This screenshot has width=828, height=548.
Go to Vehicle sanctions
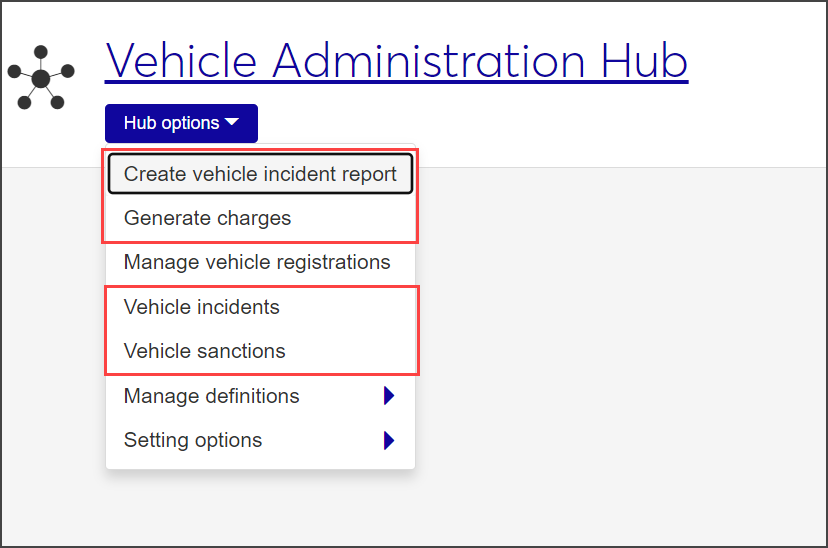tap(205, 351)
